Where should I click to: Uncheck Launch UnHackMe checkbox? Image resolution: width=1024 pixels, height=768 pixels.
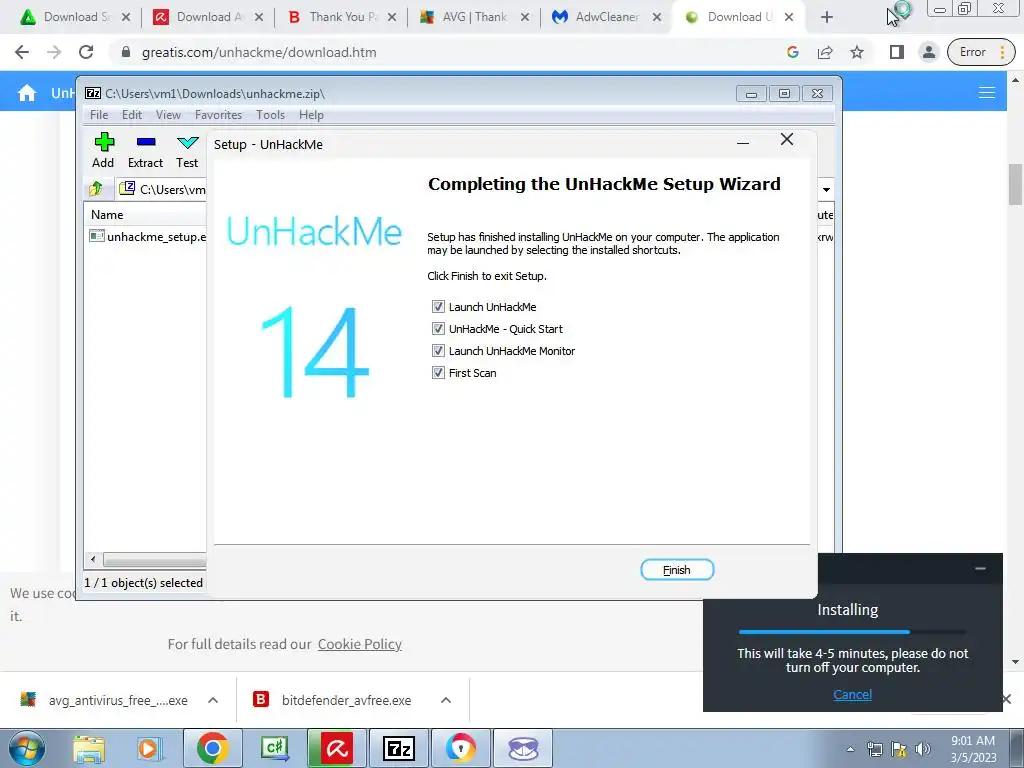click(x=438, y=306)
